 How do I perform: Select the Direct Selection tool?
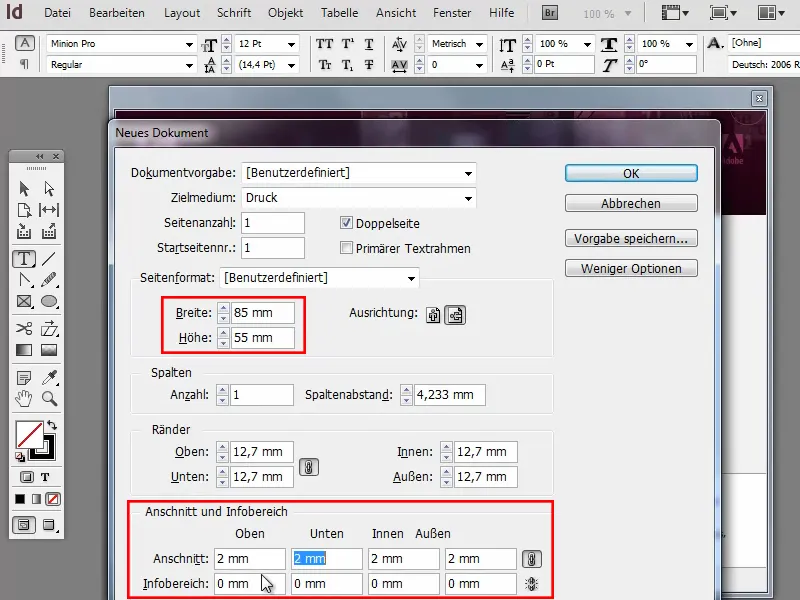[49, 189]
